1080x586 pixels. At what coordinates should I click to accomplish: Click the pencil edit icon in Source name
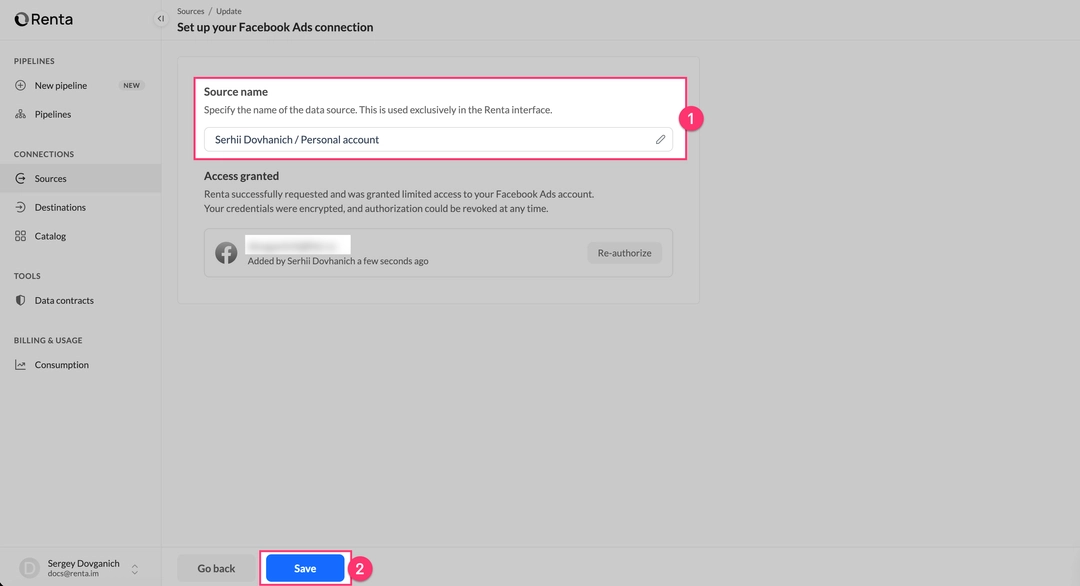pyautogui.click(x=660, y=140)
